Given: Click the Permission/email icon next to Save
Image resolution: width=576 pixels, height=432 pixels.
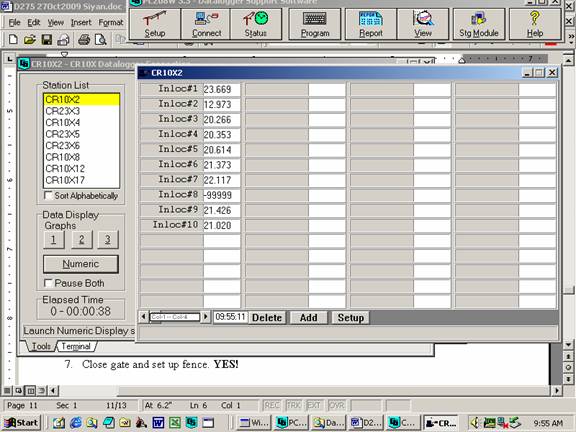Looking at the screenshot, I should pyautogui.click(x=64, y=39).
